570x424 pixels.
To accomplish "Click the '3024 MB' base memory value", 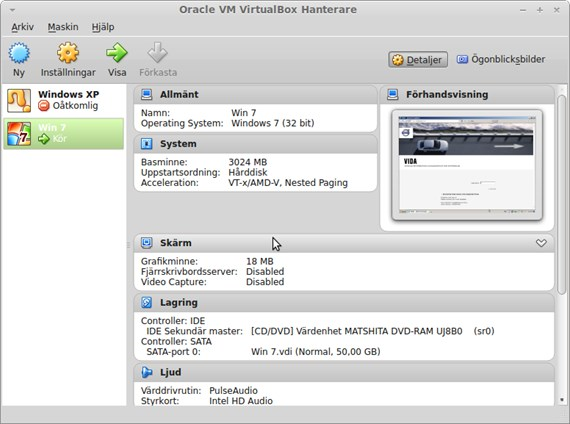I will tap(248, 162).
